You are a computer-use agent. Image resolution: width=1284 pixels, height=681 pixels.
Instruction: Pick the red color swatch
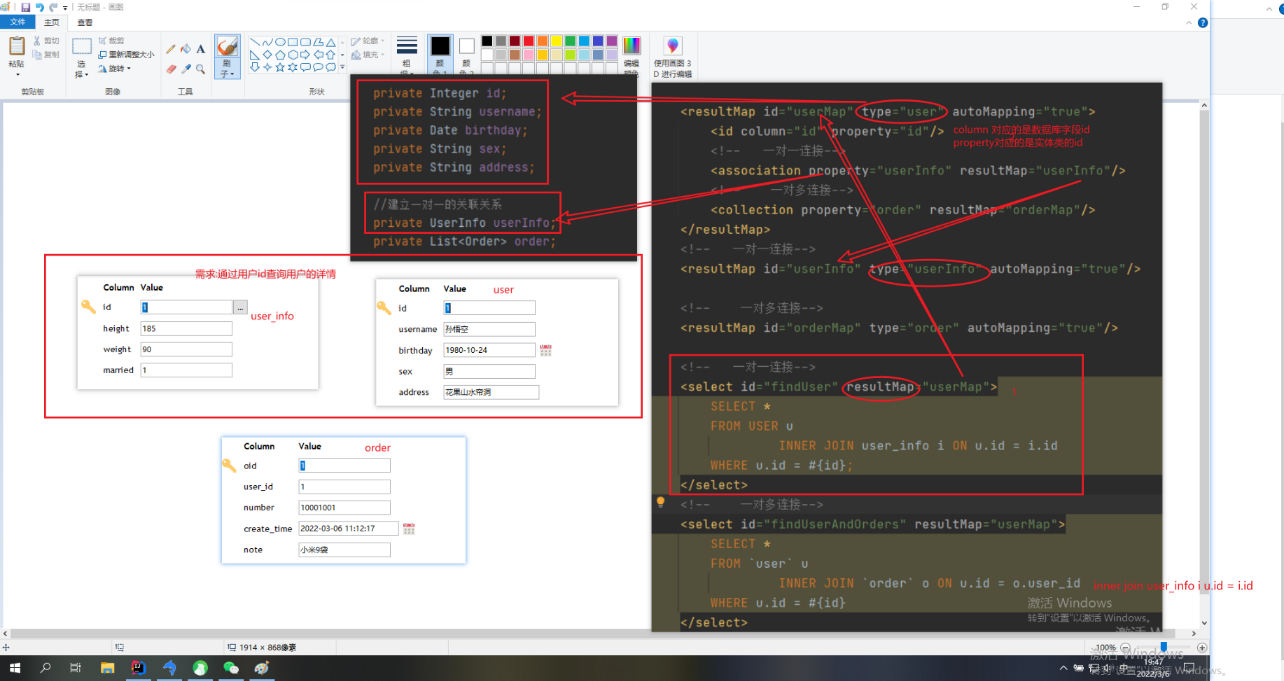pyautogui.click(x=529, y=41)
